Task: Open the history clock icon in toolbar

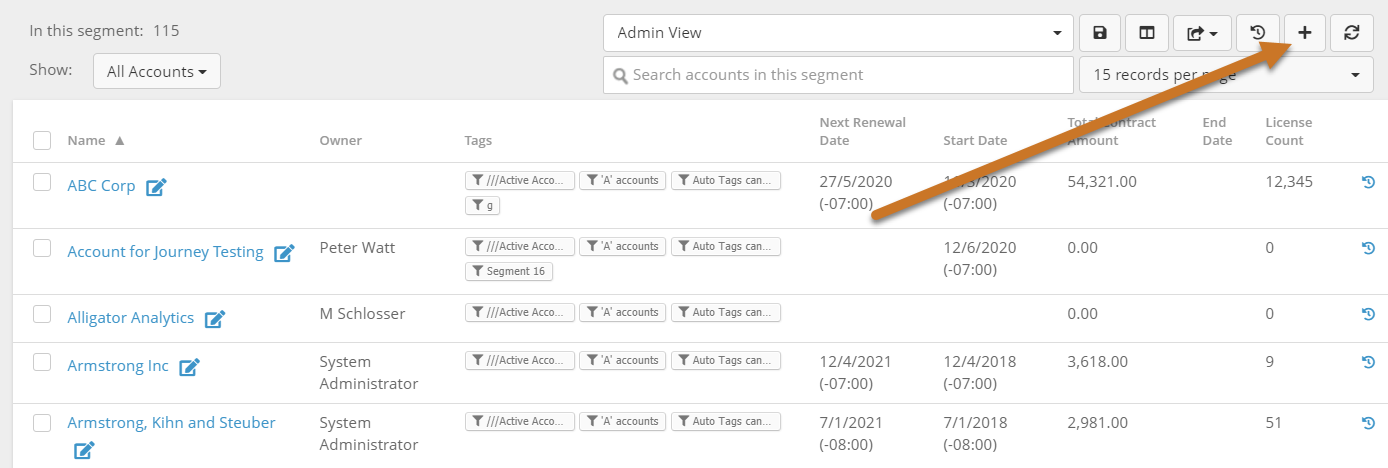Action: tap(1258, 33)
